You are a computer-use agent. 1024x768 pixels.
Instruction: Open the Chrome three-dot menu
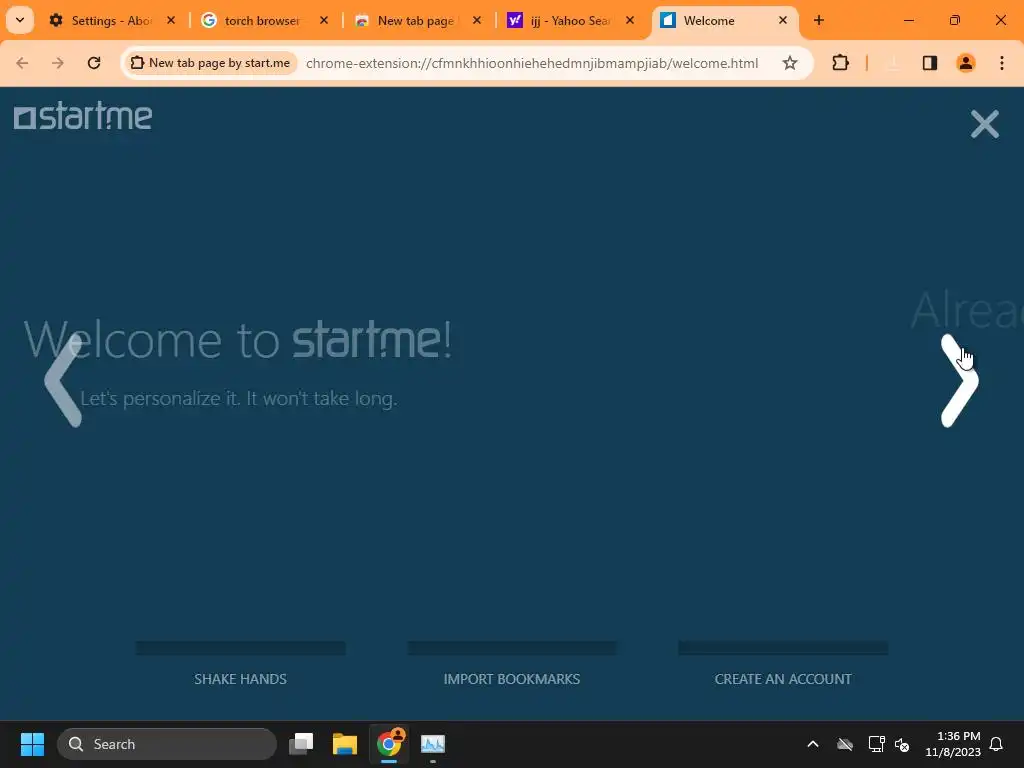[1002, 63]
